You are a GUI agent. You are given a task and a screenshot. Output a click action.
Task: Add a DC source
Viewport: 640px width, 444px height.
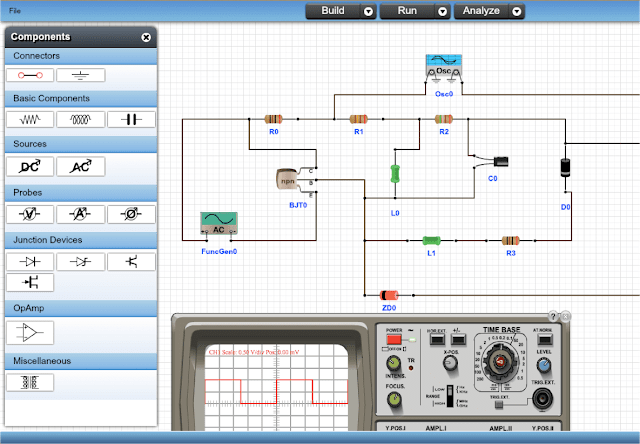pyautogui.click(x=30, y=166)
